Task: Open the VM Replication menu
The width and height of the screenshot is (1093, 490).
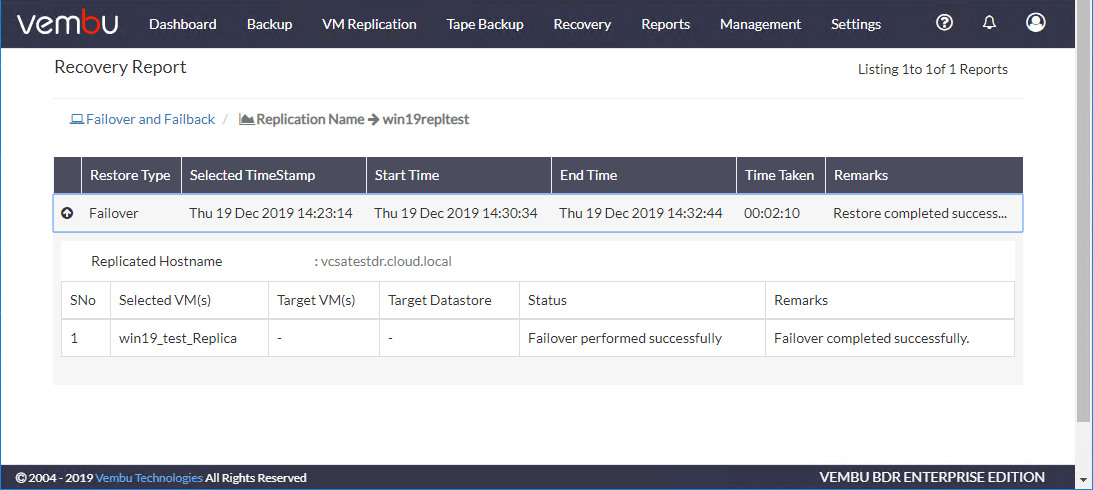Action: click(x=369, y=24)
